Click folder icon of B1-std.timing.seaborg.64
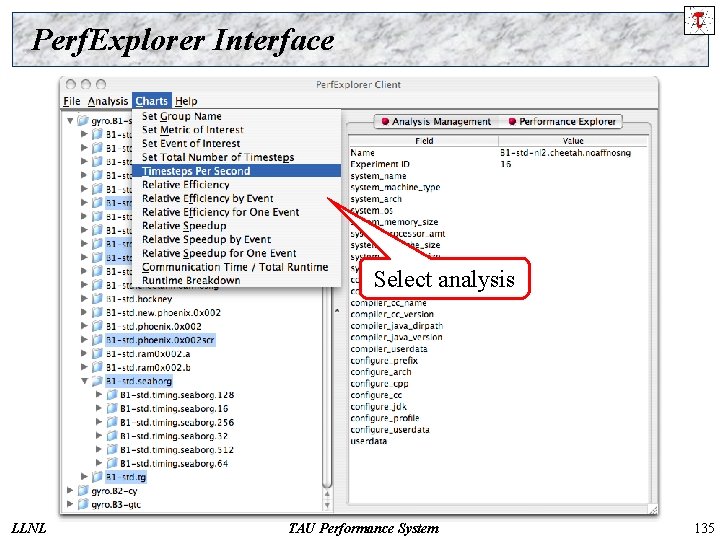720x540 pixels. (112, 463)
